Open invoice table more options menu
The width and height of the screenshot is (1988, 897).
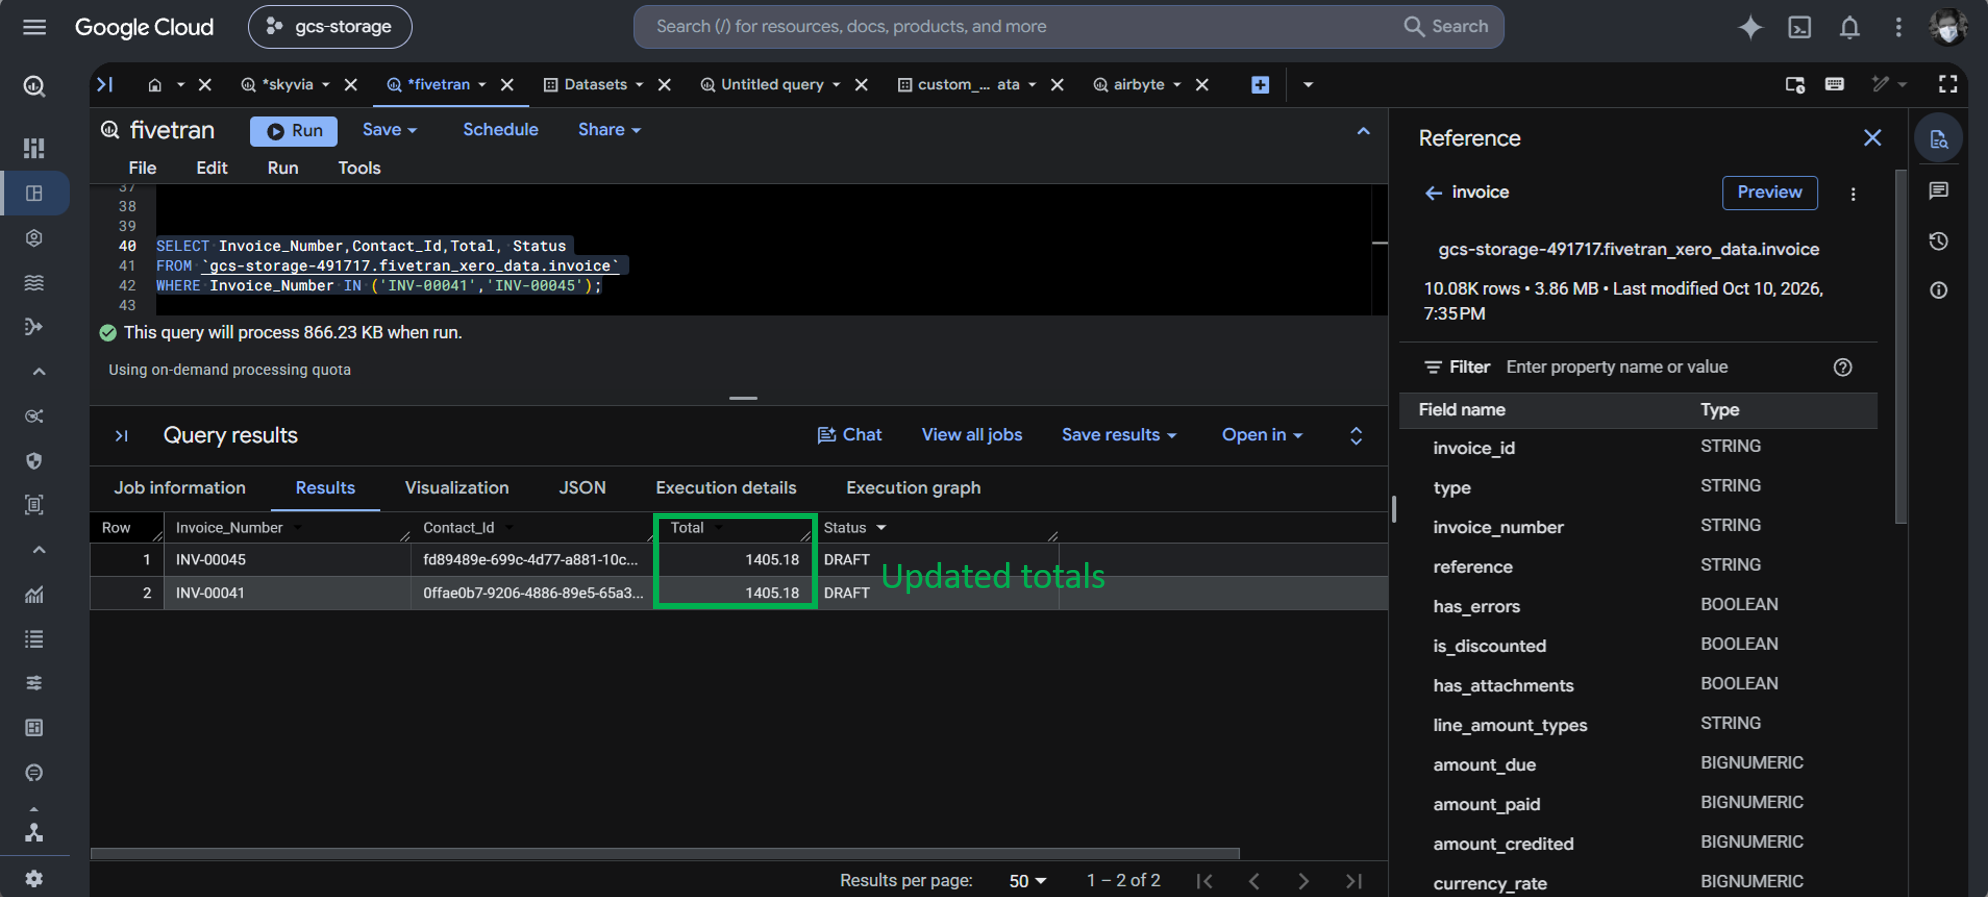click(1853, 194)
